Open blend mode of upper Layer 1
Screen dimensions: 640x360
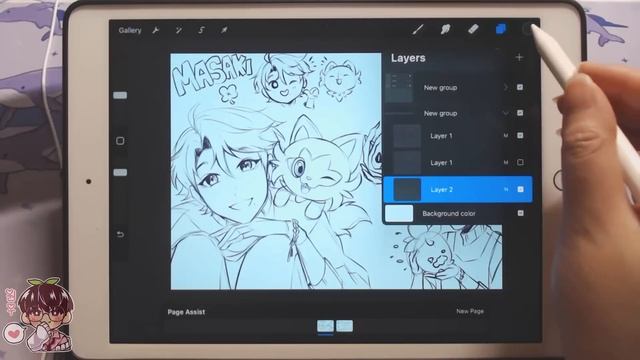(x=506, y=136)
